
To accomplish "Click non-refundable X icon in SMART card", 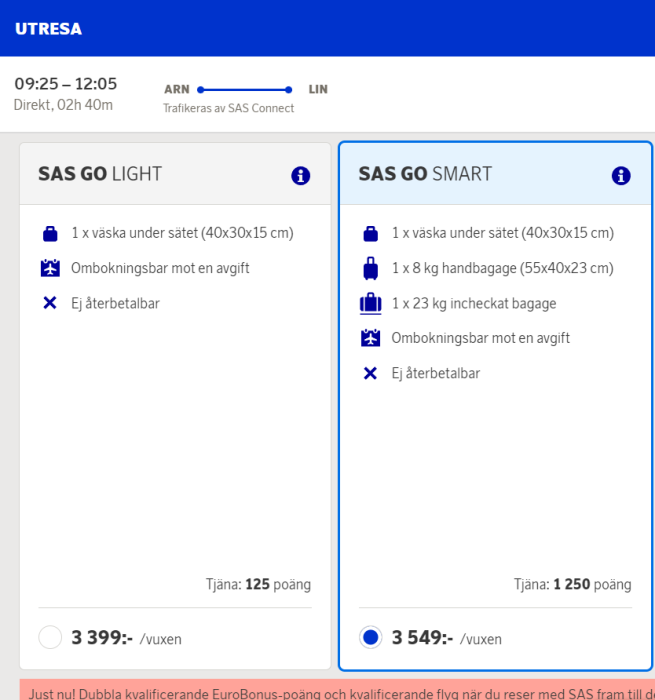I will tap(371, 373).
